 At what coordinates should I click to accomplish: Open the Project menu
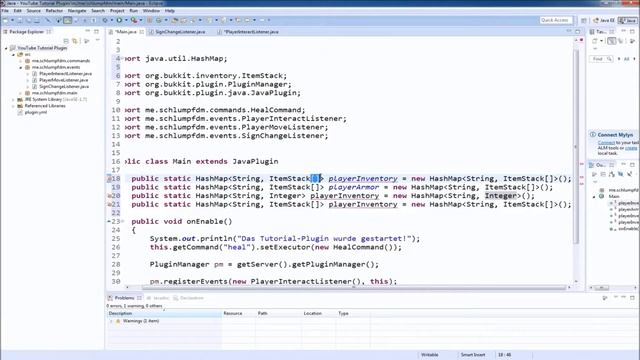117,11
